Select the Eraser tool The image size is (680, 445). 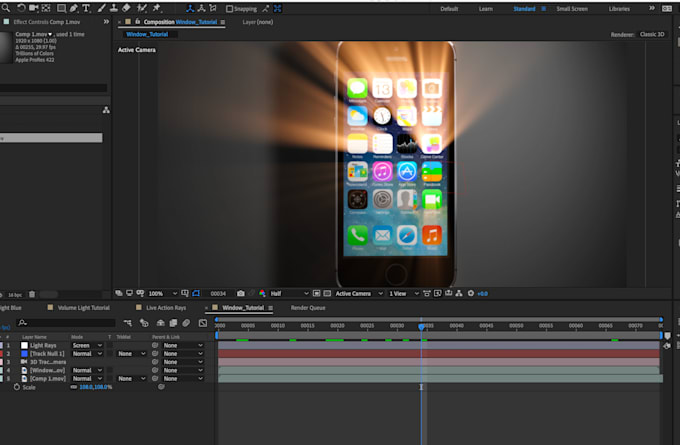click(x=126, y=8)
